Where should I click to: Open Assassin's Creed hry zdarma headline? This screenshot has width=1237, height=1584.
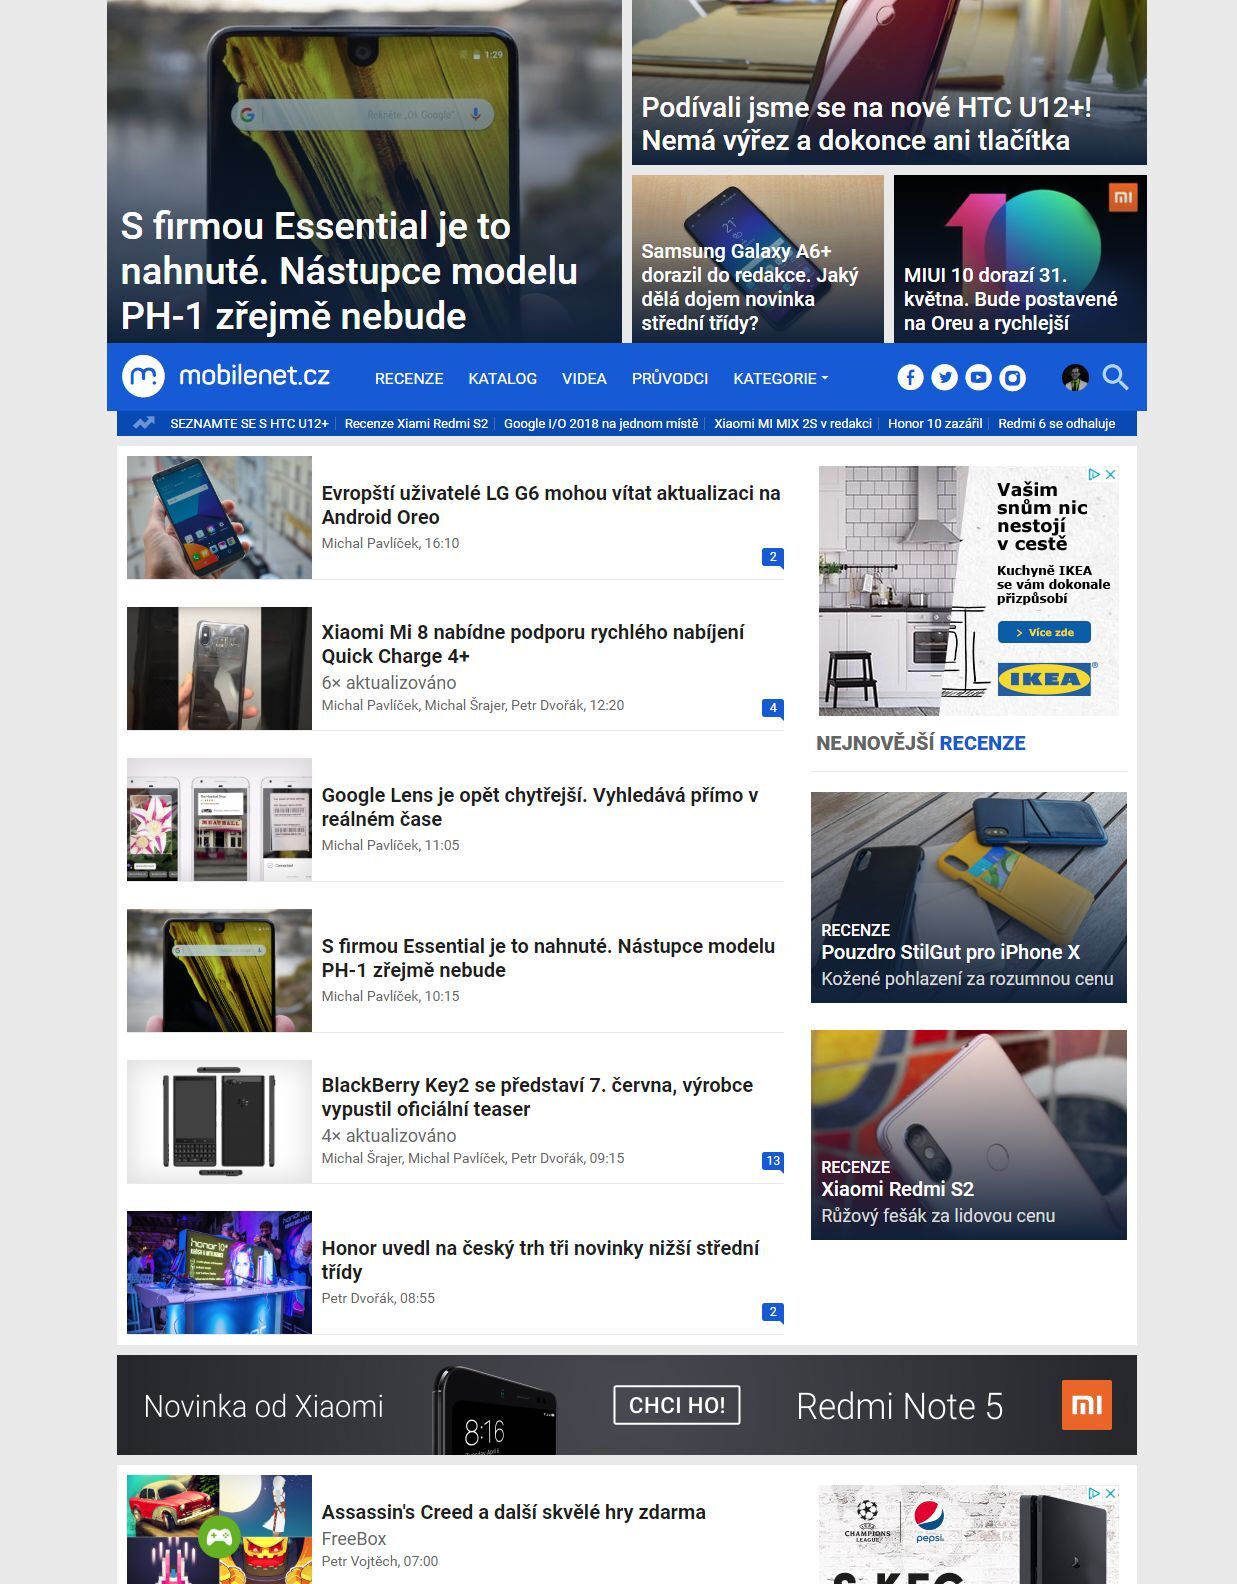coord(513,1512)
